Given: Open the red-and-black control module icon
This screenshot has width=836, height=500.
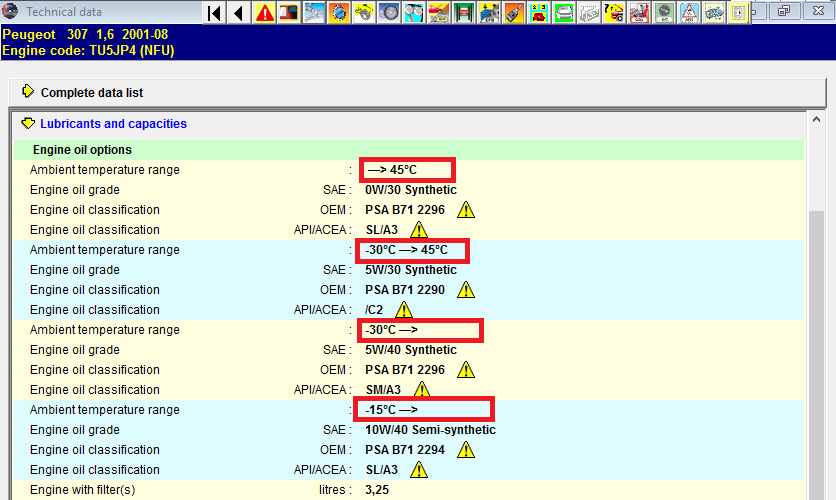Looking at the screenshot, I should click(x=289, y=12).
